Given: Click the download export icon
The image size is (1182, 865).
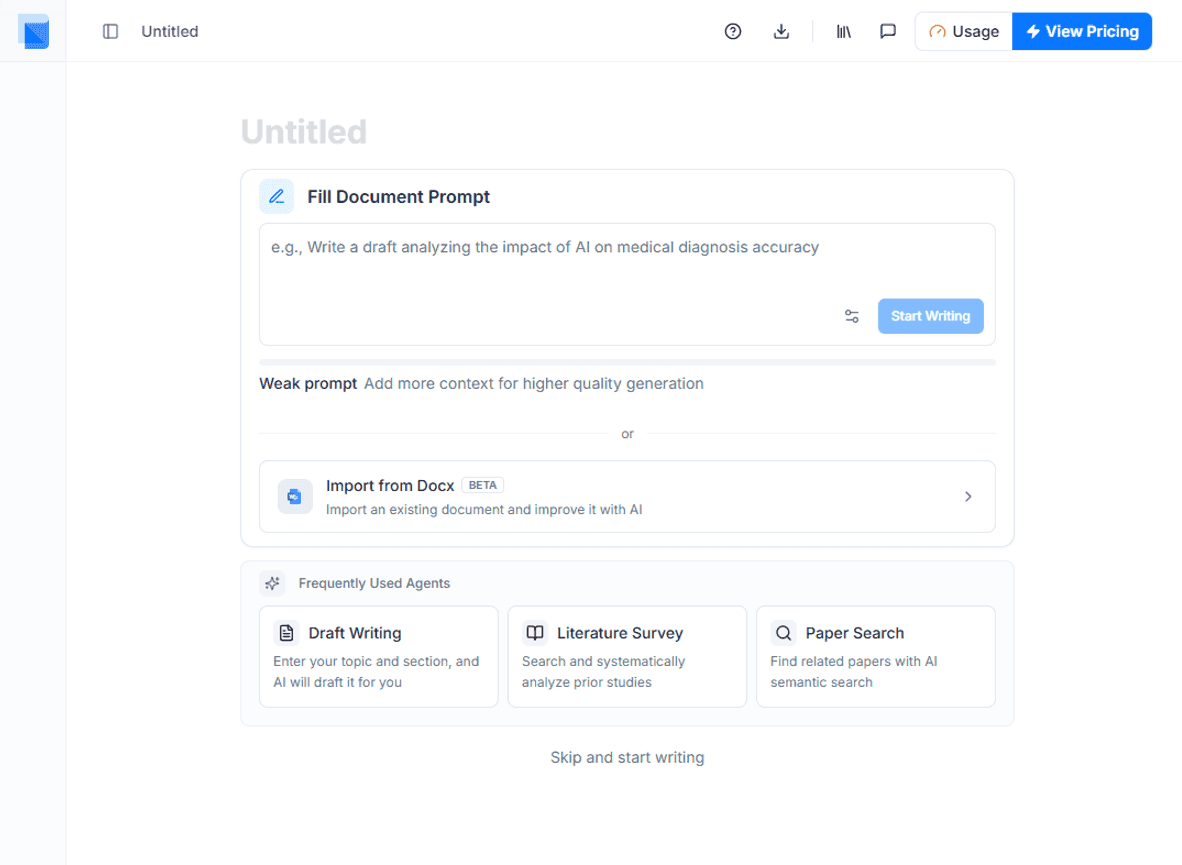Looking at the screenshot, I should coord(782,32).
